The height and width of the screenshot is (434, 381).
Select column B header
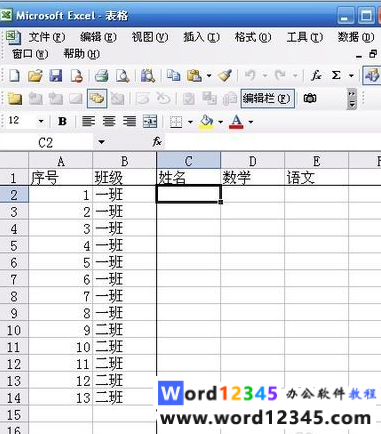tap(124, 161)
